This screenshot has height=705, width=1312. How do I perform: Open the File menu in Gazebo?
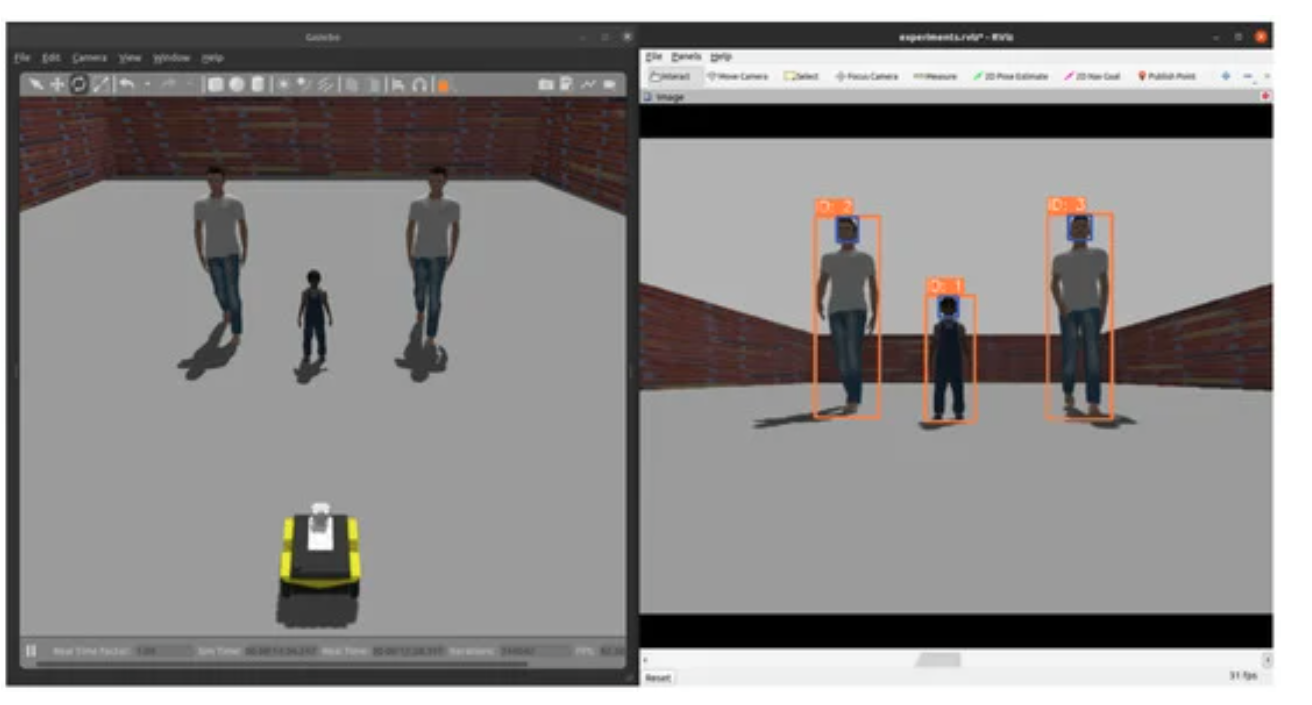coord(22,58)
